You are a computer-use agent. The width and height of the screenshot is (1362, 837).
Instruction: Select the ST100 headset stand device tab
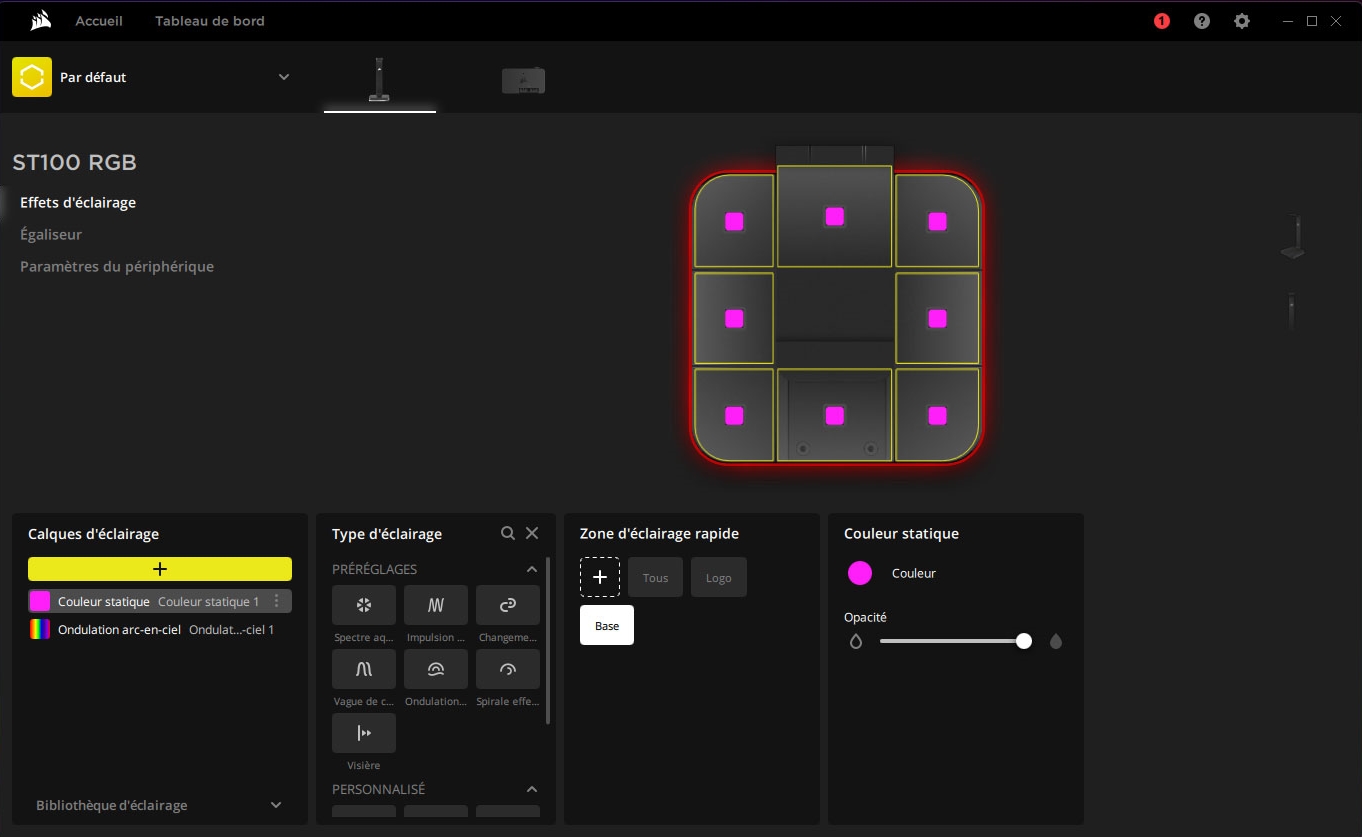pos(379,80)
